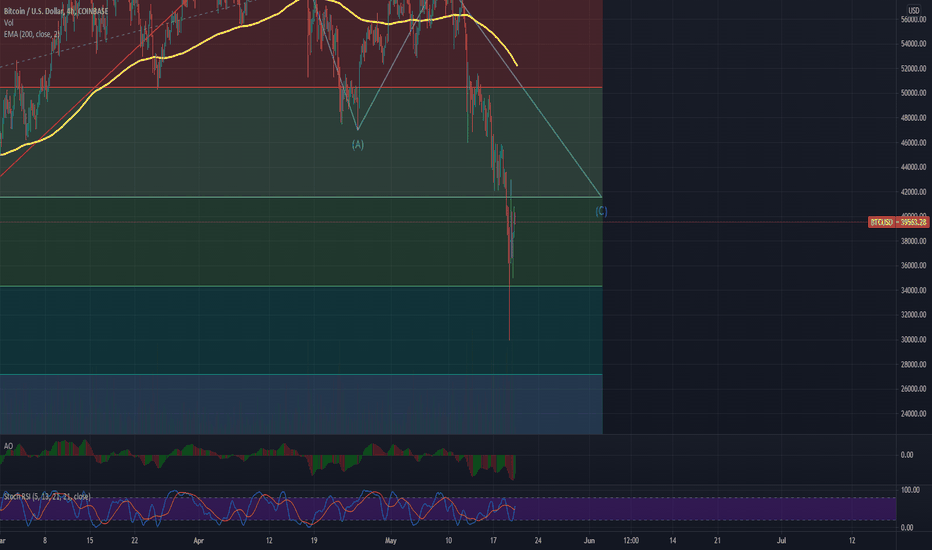This screenshot has height=550, width=932.
Task: Click the Jul label on the time axis
Action: coord(782,540)
